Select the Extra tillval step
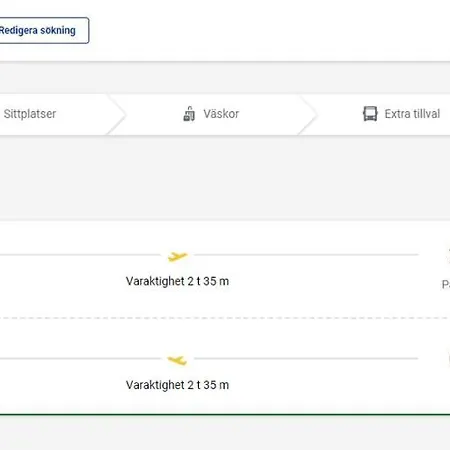This screenshot has height=450, width=450. pyautogui.click(x=412, y=114)
